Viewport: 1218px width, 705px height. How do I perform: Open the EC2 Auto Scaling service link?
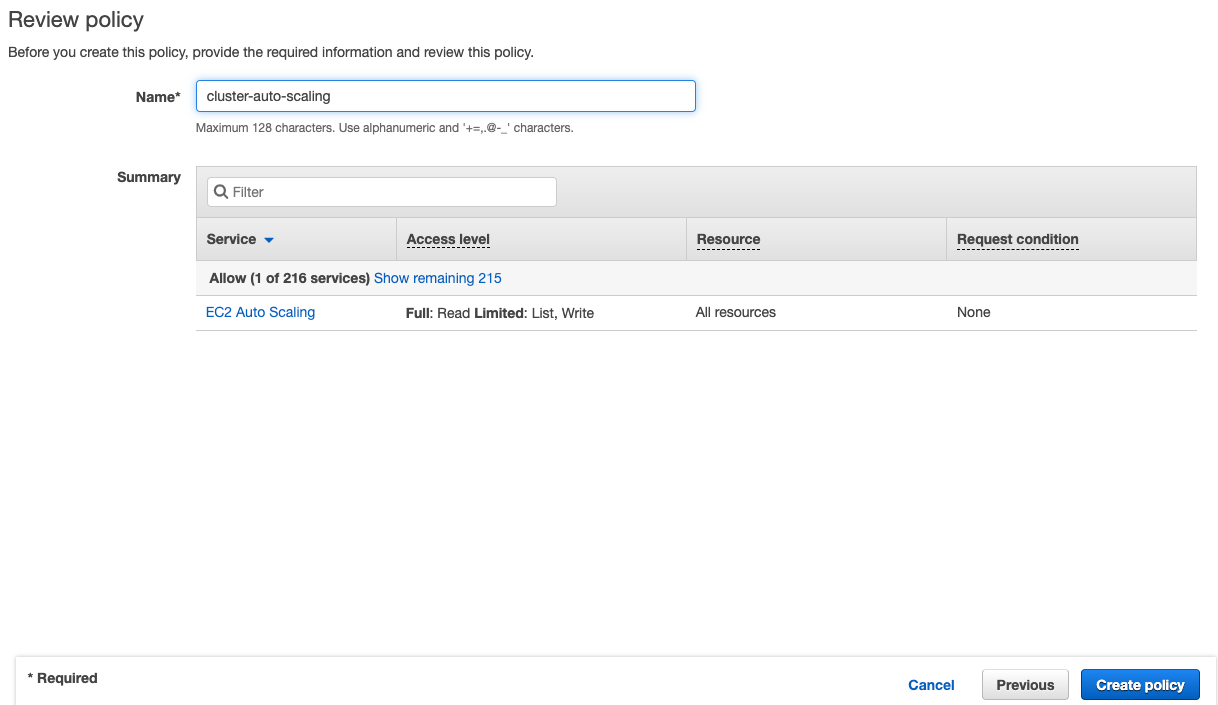pyautogui.click(x=260, y=312)
